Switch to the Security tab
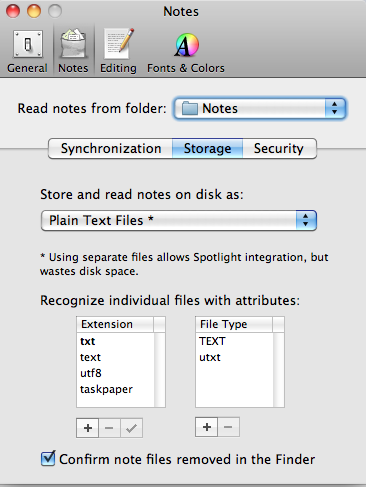Screen dimensions: 366x487 (x=279, y=149)
